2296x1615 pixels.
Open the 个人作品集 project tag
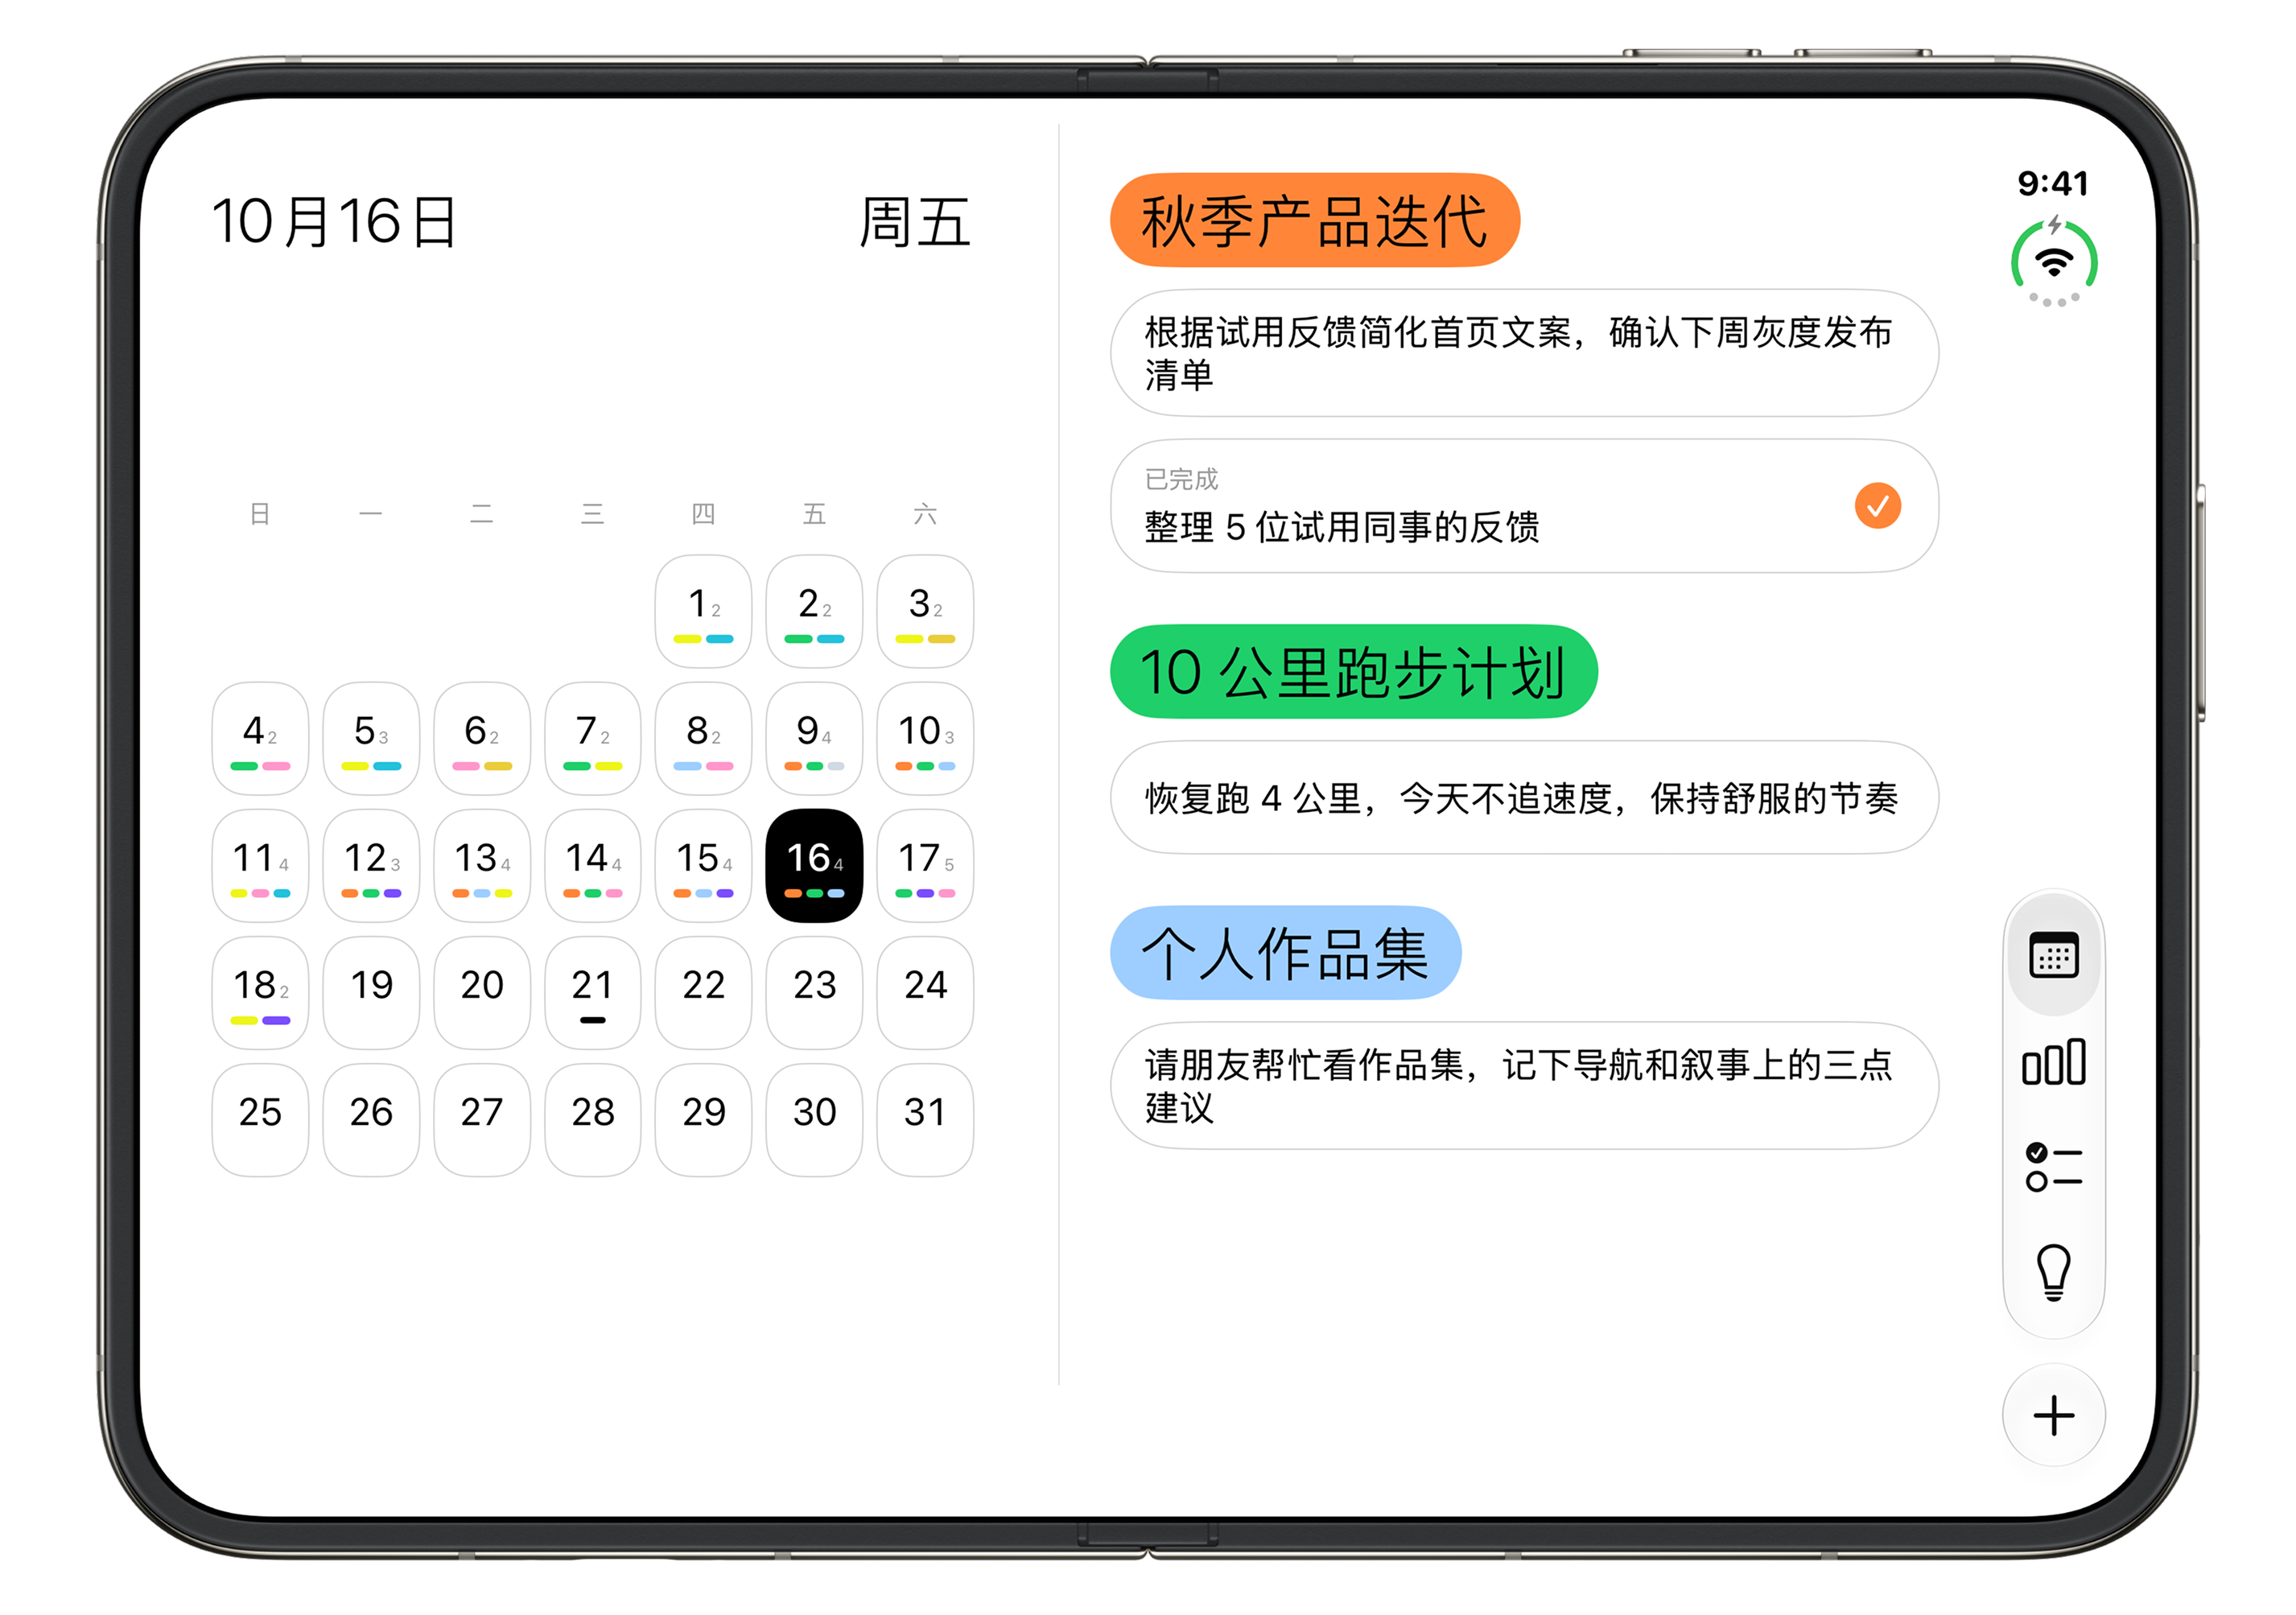(1285, 952)
